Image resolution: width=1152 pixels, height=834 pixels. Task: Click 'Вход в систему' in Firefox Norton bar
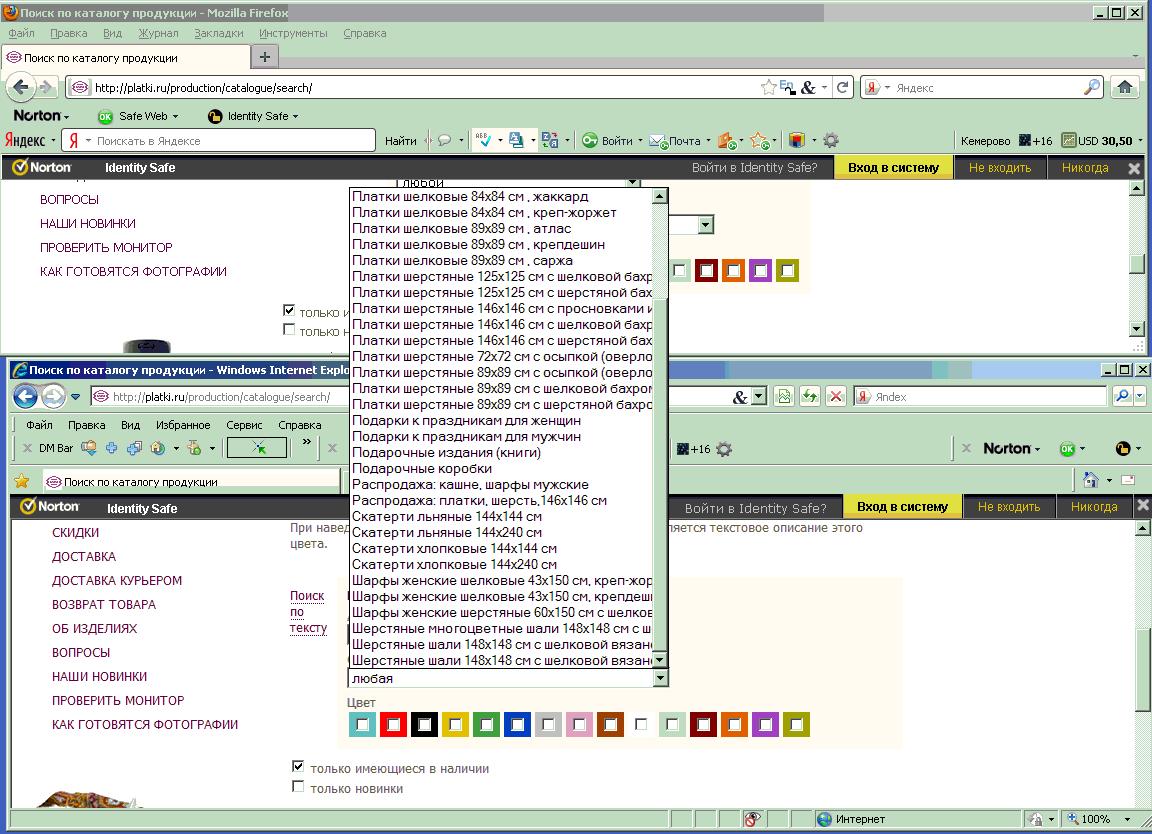(893, 168)
